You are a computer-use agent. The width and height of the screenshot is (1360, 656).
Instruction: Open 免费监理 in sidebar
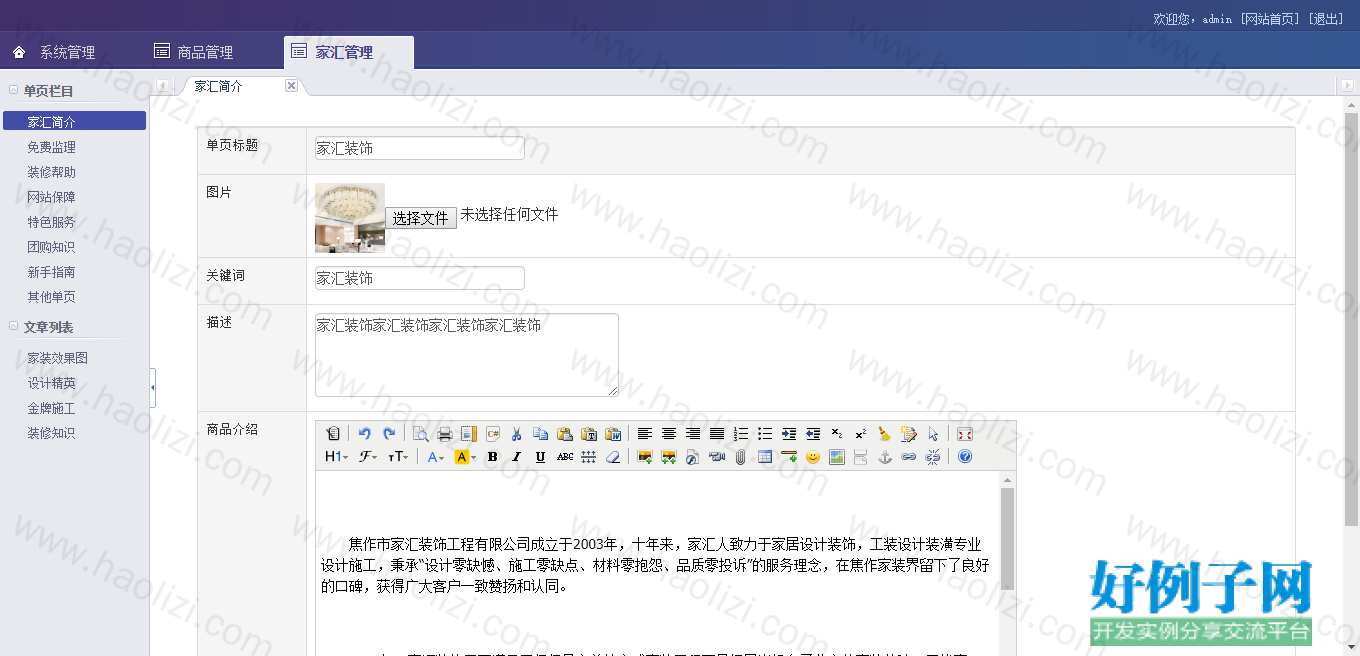[52, 147]
